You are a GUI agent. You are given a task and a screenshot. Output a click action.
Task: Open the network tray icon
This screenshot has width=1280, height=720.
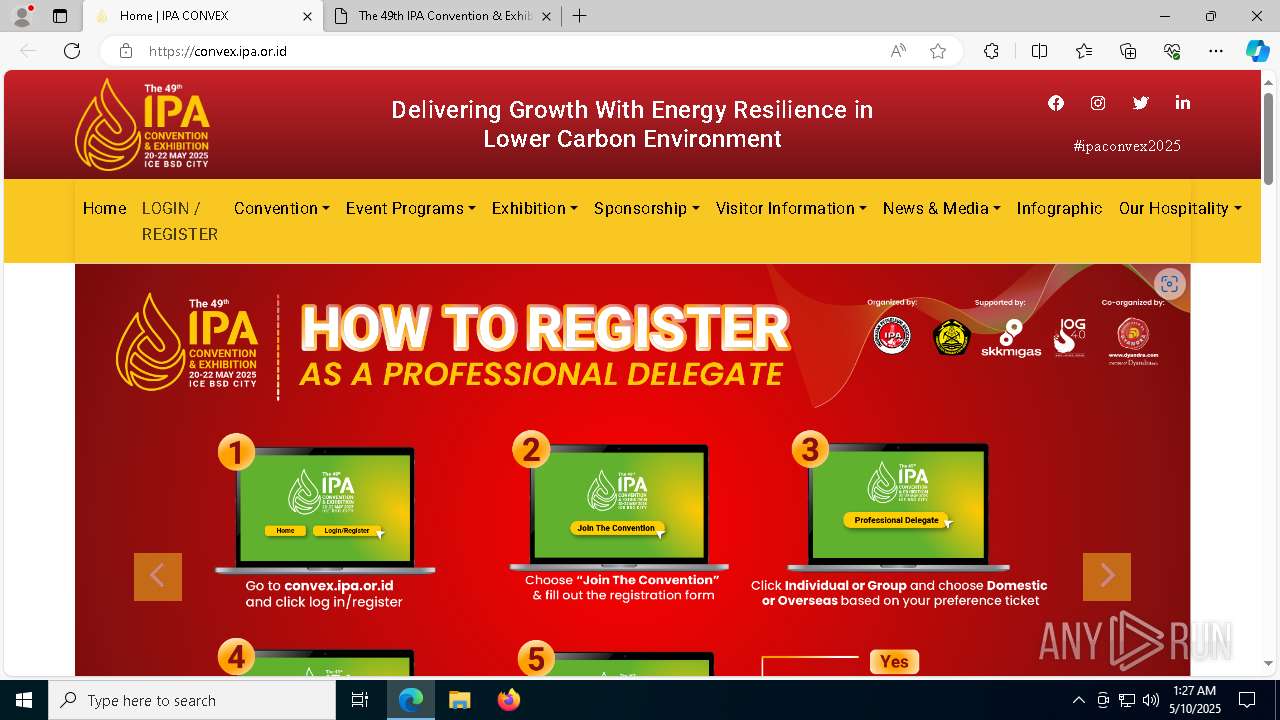1127,700
